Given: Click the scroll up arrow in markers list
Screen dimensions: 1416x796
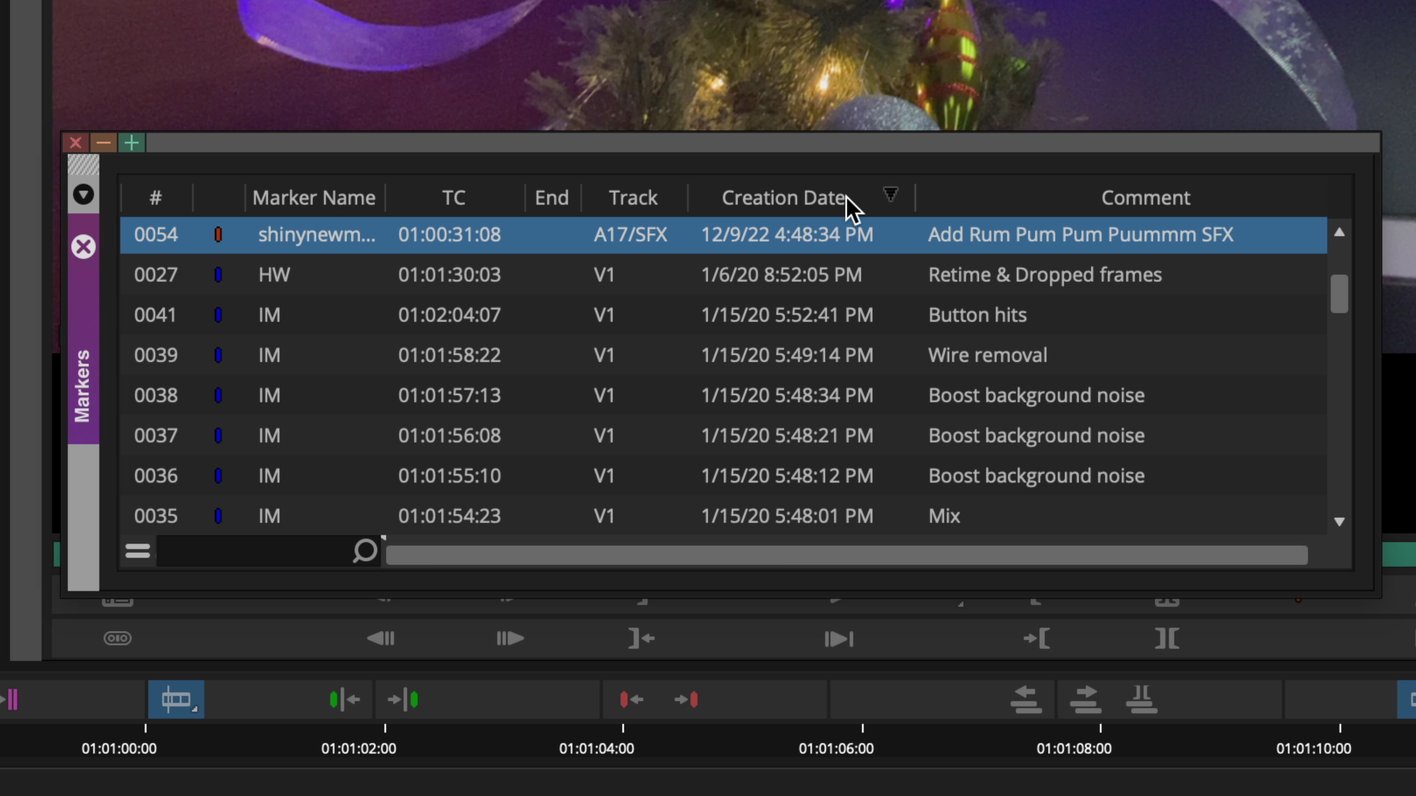Looking at the screenshot, I should pyautogui.click(x=1339, y=232).
